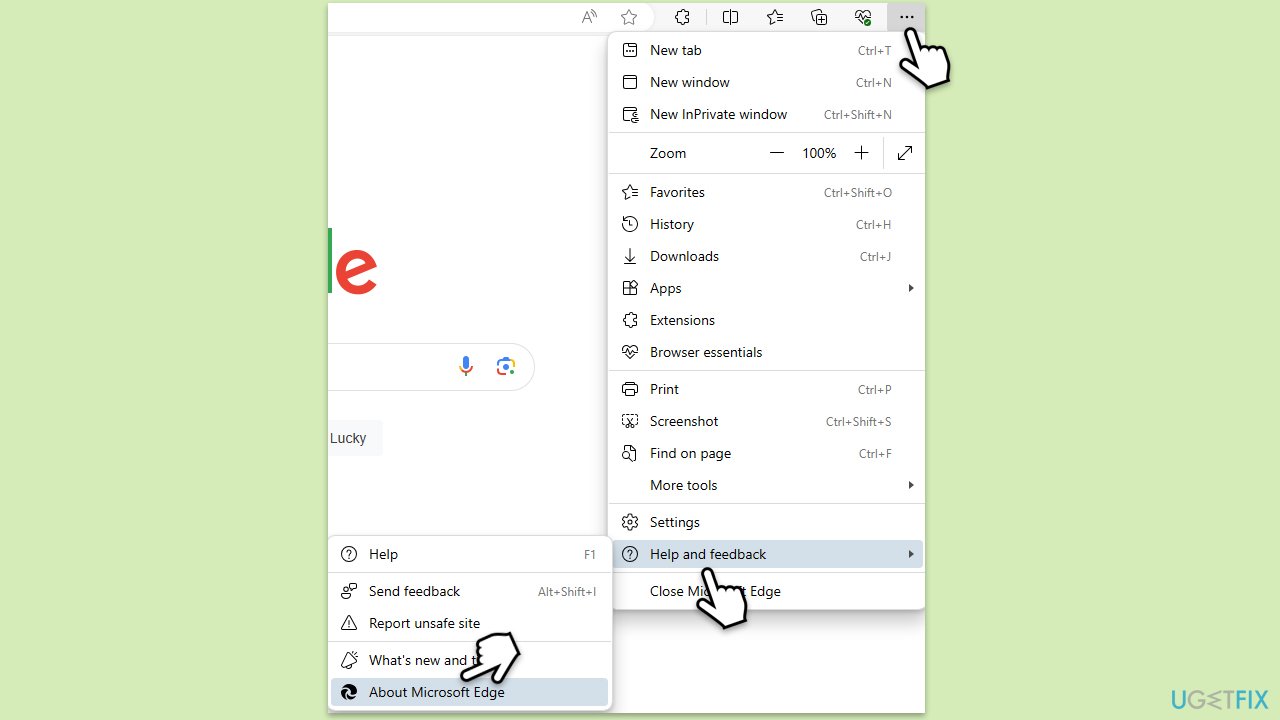Click Google Lens image search icon
Image resolution: width=1280 pixels, height=720 pixels.
pyautogui.click(x=506, y=367)
